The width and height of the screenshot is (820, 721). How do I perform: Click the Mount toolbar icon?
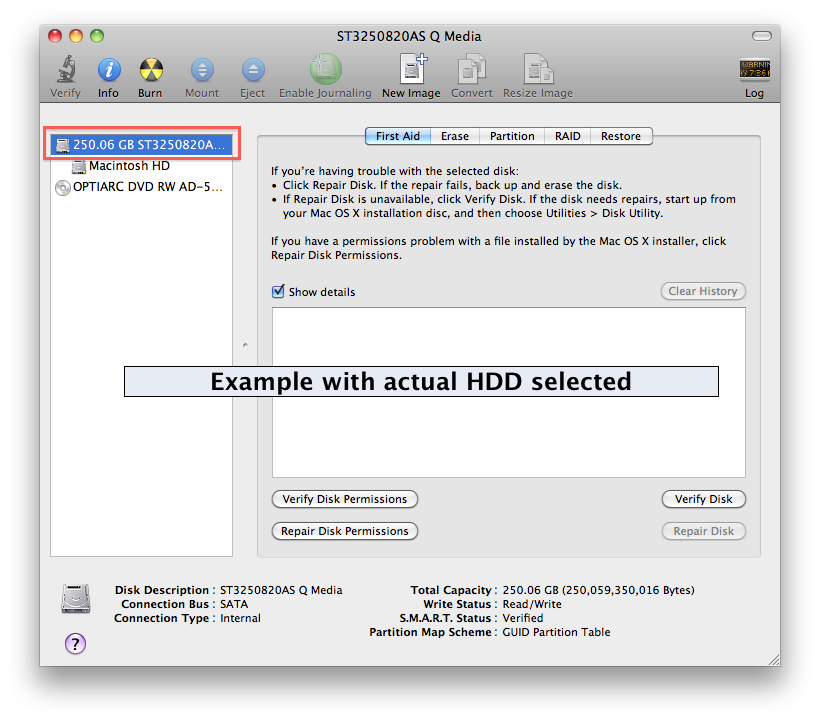point(202,70)
